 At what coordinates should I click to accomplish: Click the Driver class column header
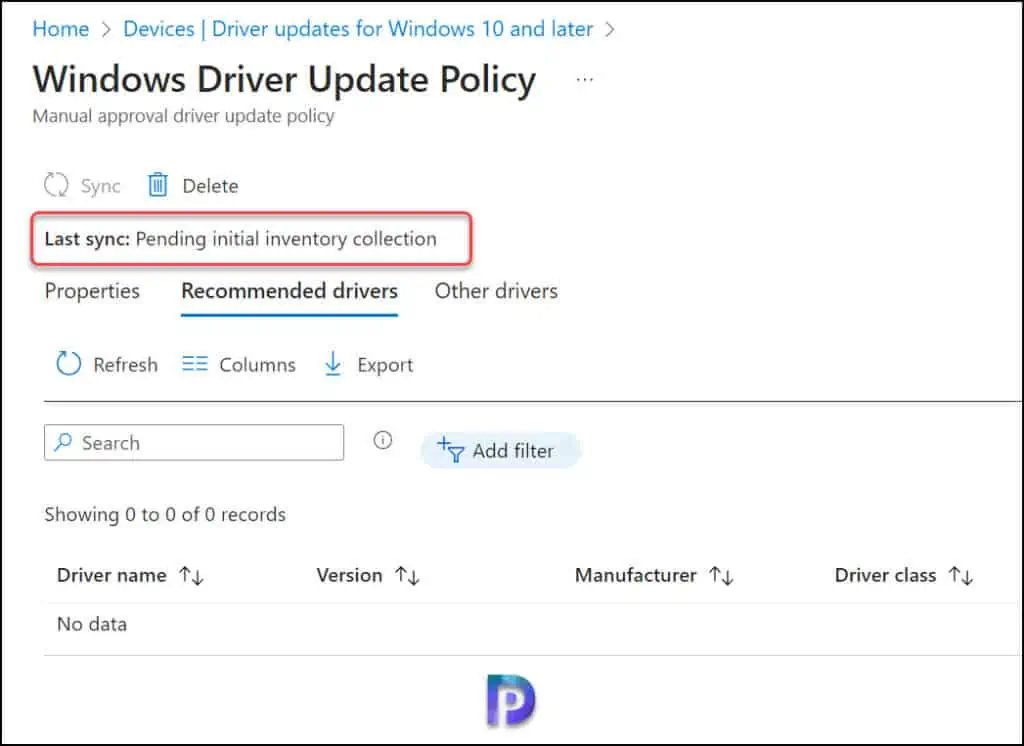886,576
